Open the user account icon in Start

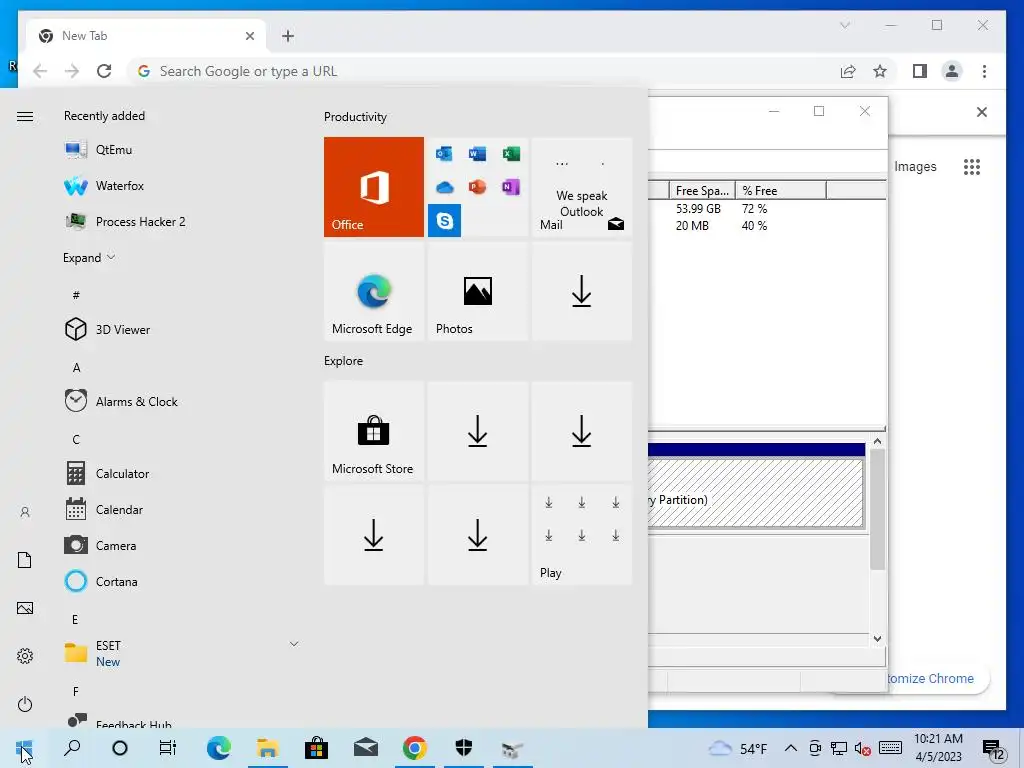pyautogui.click(x=25, y=513)
